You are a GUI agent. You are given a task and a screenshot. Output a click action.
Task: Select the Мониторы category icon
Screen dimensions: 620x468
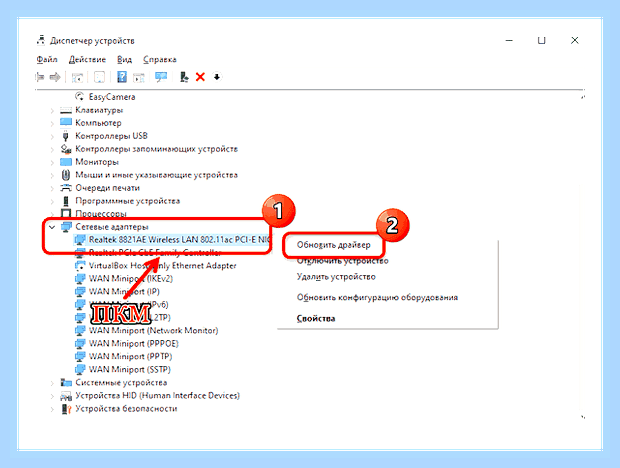[x=66, y=162]
